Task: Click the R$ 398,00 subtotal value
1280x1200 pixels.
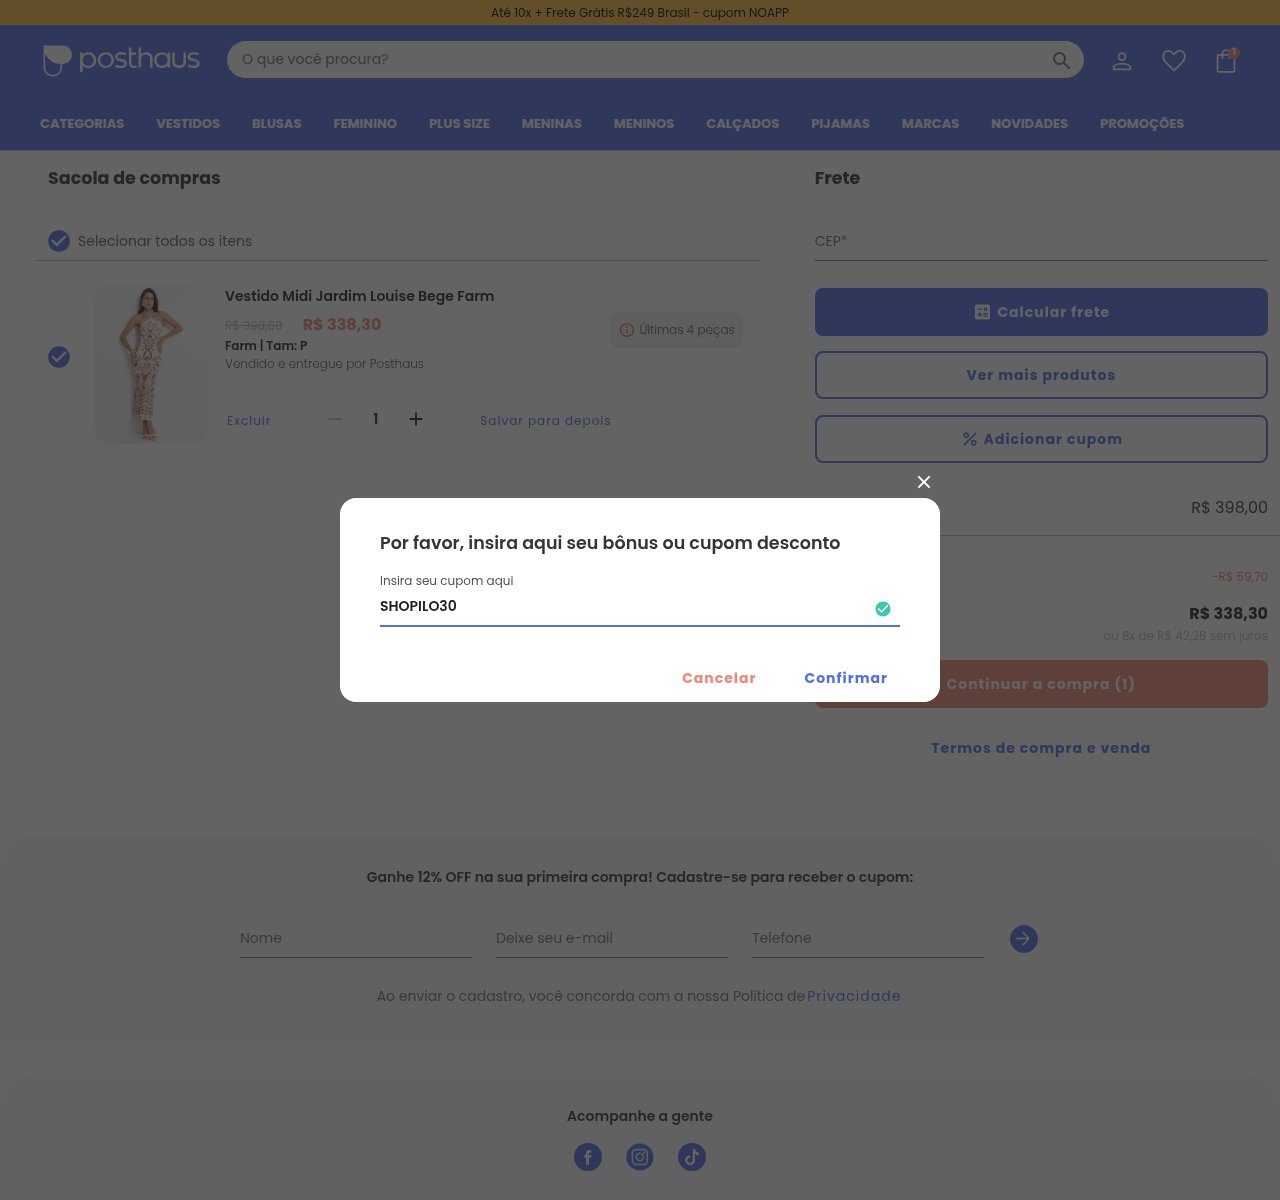Action: [1229, 508]
